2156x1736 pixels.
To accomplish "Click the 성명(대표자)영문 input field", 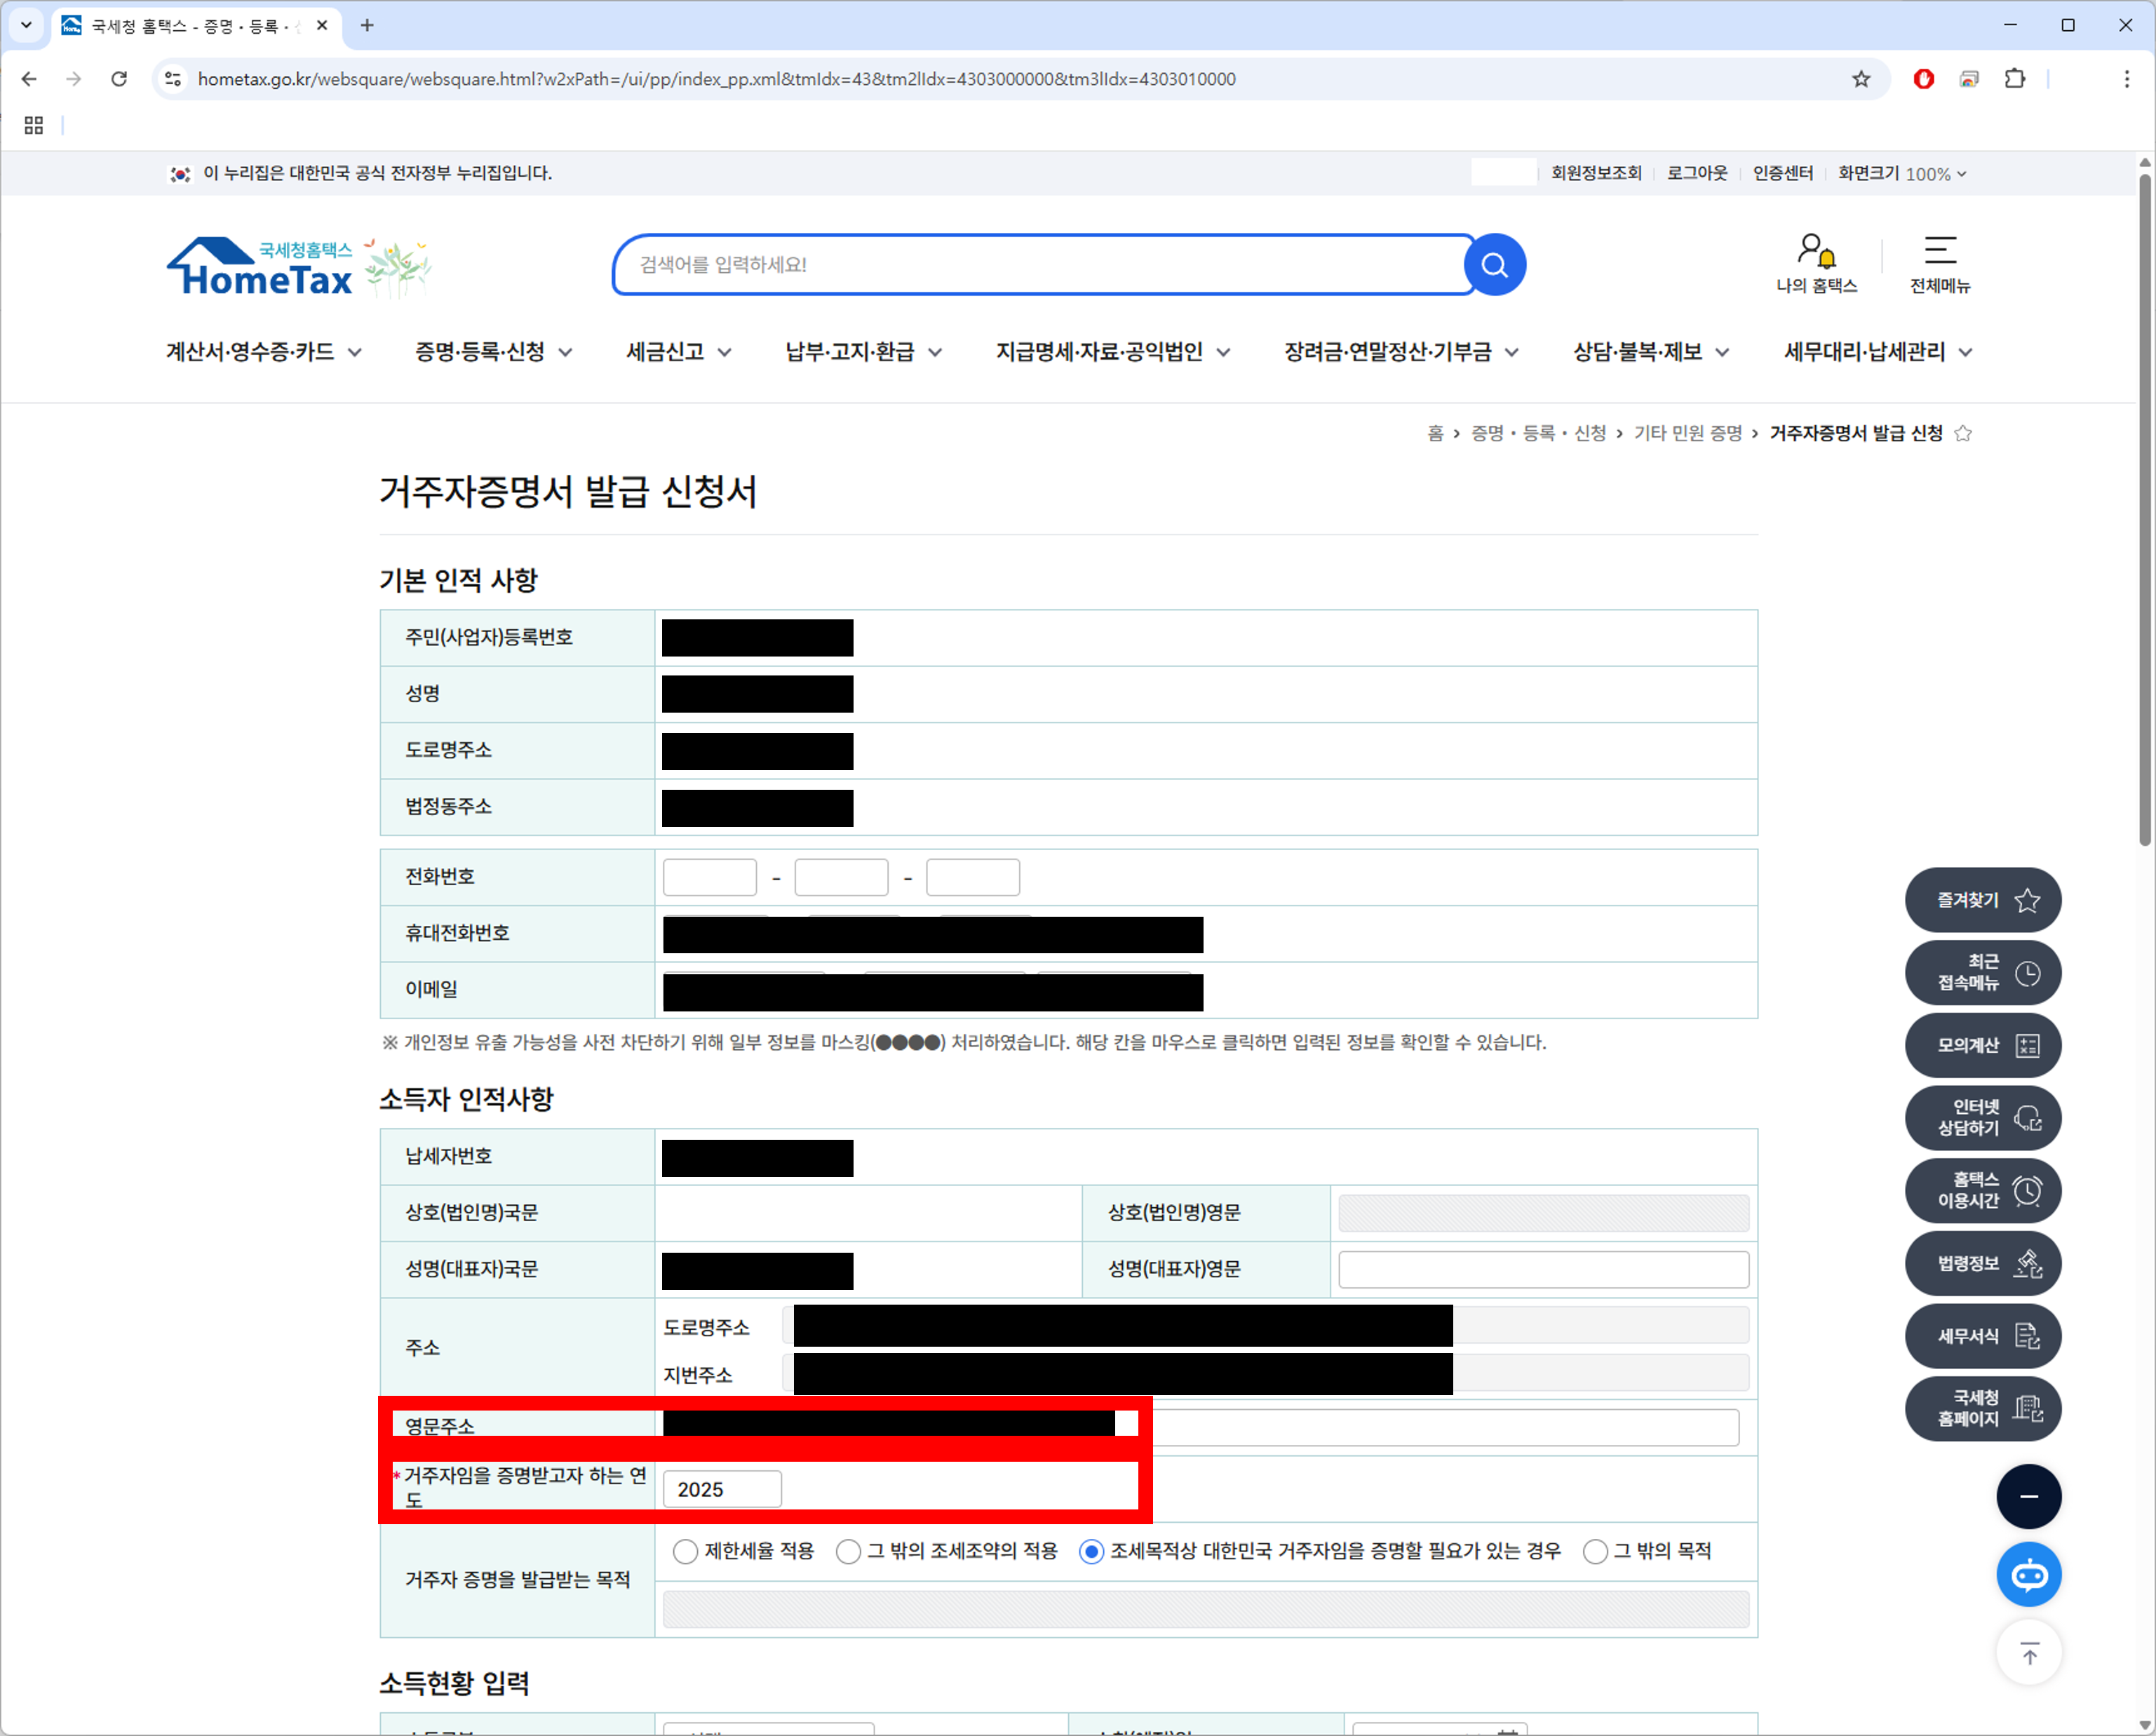I will pyautogui.click(x=1543, y=1269).
